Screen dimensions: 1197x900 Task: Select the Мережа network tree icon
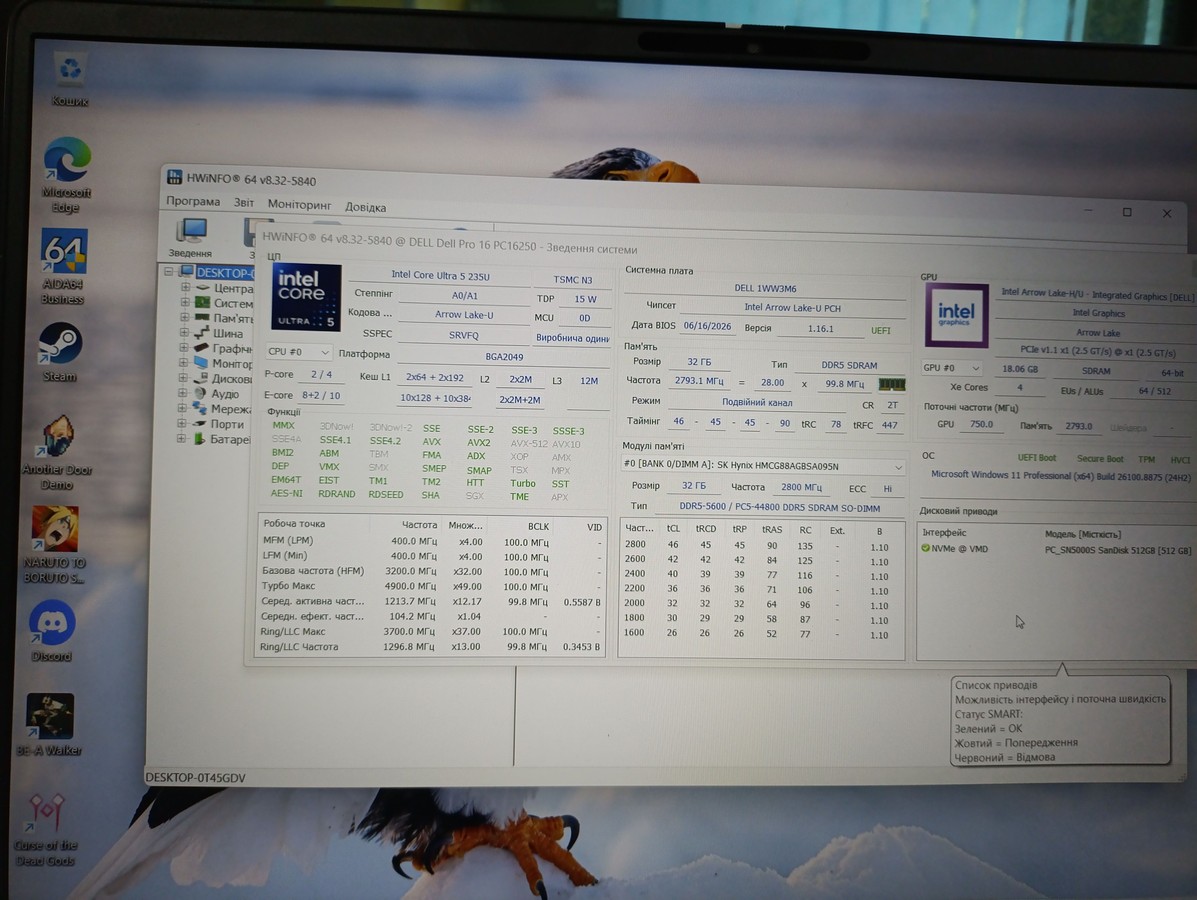pos(200,408)
